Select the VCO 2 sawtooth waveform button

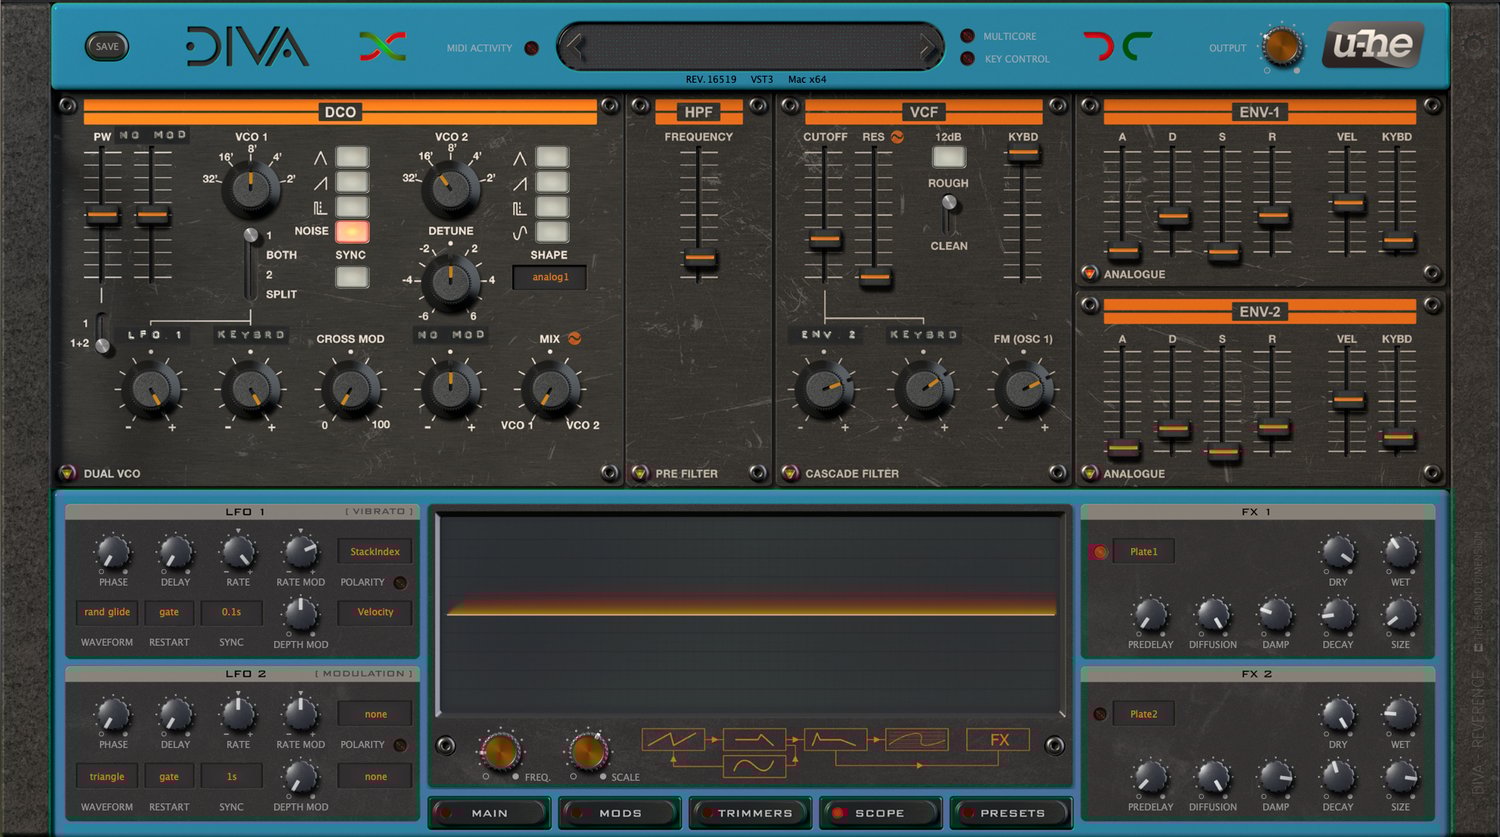[x=552, y=182]
